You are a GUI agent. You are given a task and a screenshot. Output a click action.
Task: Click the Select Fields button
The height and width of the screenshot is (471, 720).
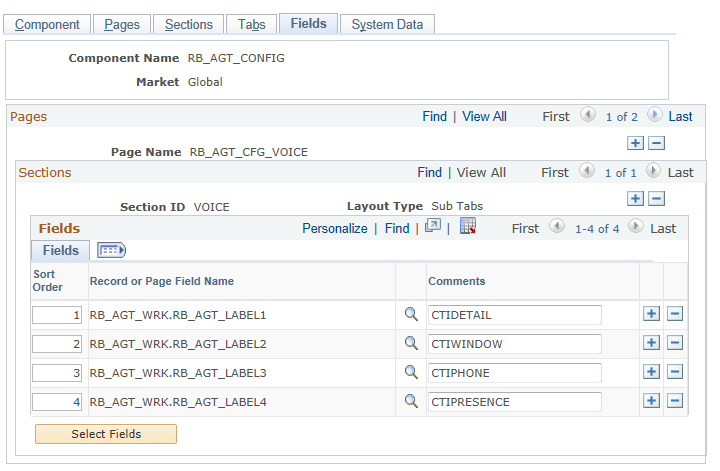point(106,434)
